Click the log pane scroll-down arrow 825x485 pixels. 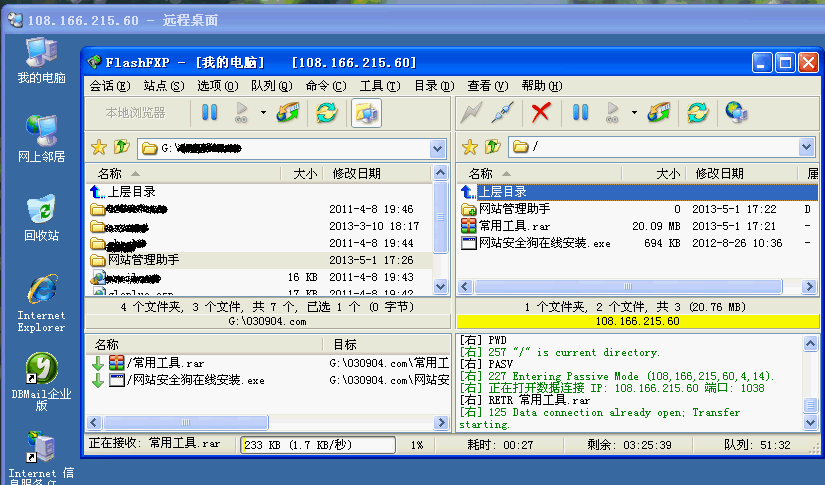[810, 422]
